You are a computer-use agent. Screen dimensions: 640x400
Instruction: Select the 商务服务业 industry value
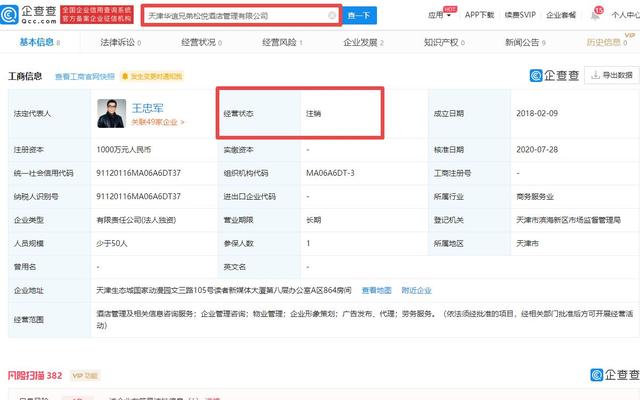[535, 197]
